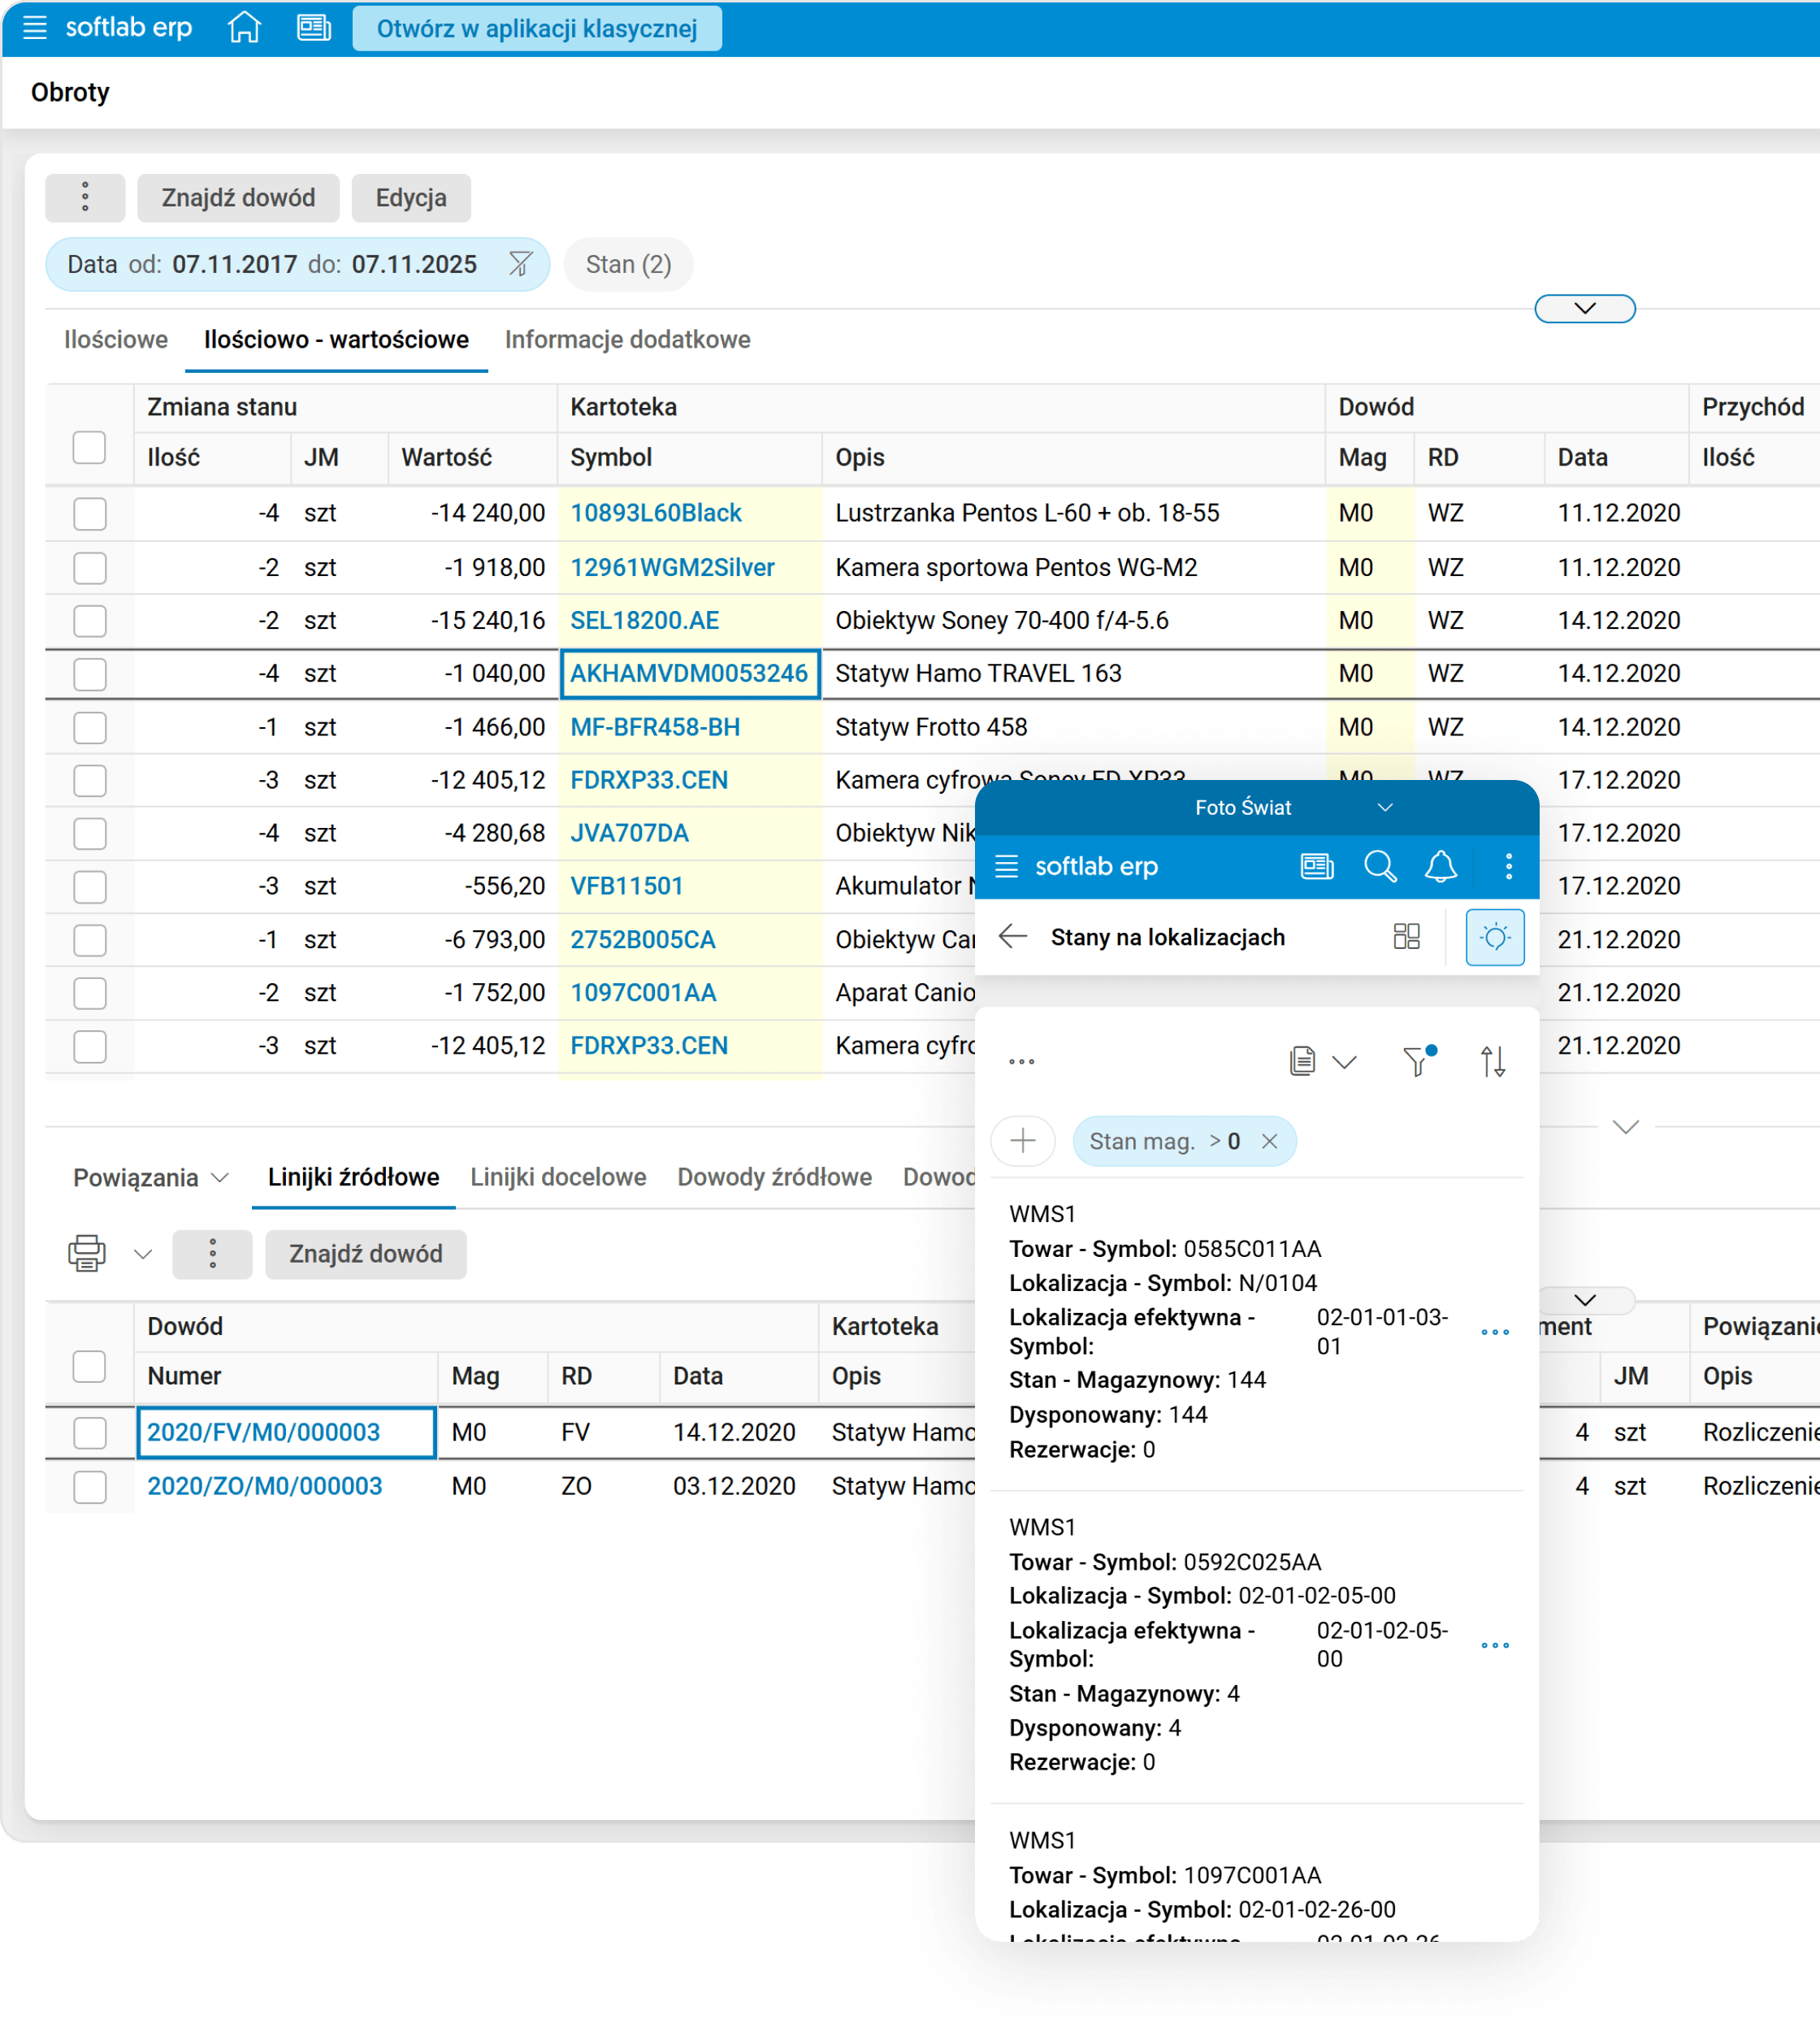Check the row for 10893L60Black

click(x=90, y=514)
